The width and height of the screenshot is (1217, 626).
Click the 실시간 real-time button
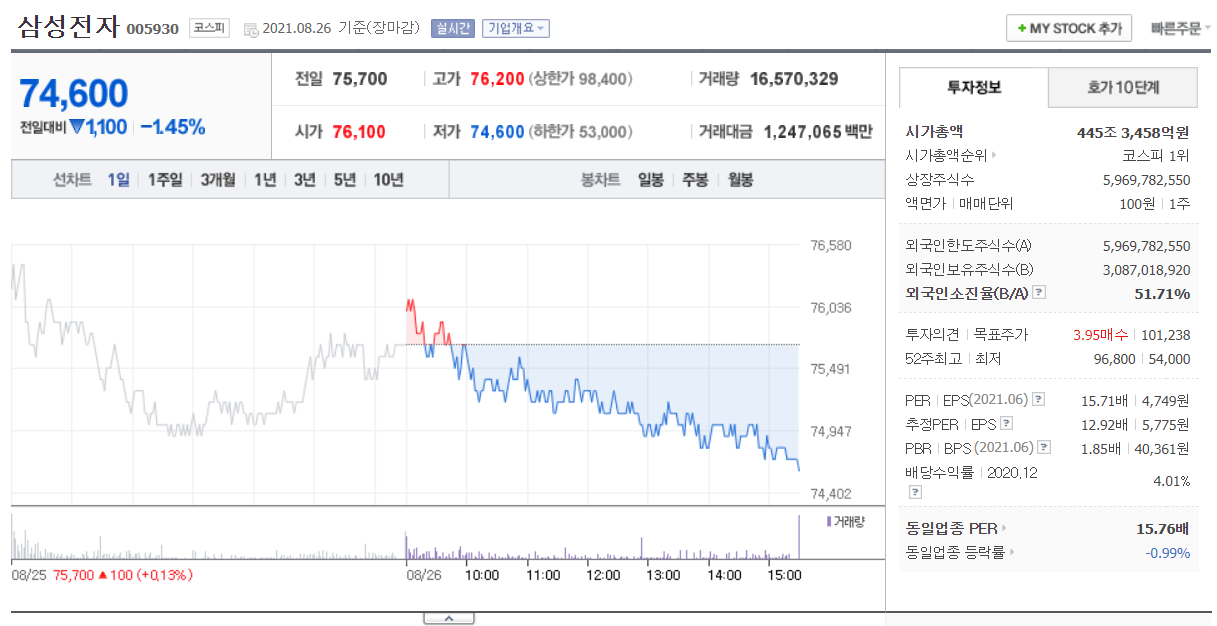coord(453,29)
